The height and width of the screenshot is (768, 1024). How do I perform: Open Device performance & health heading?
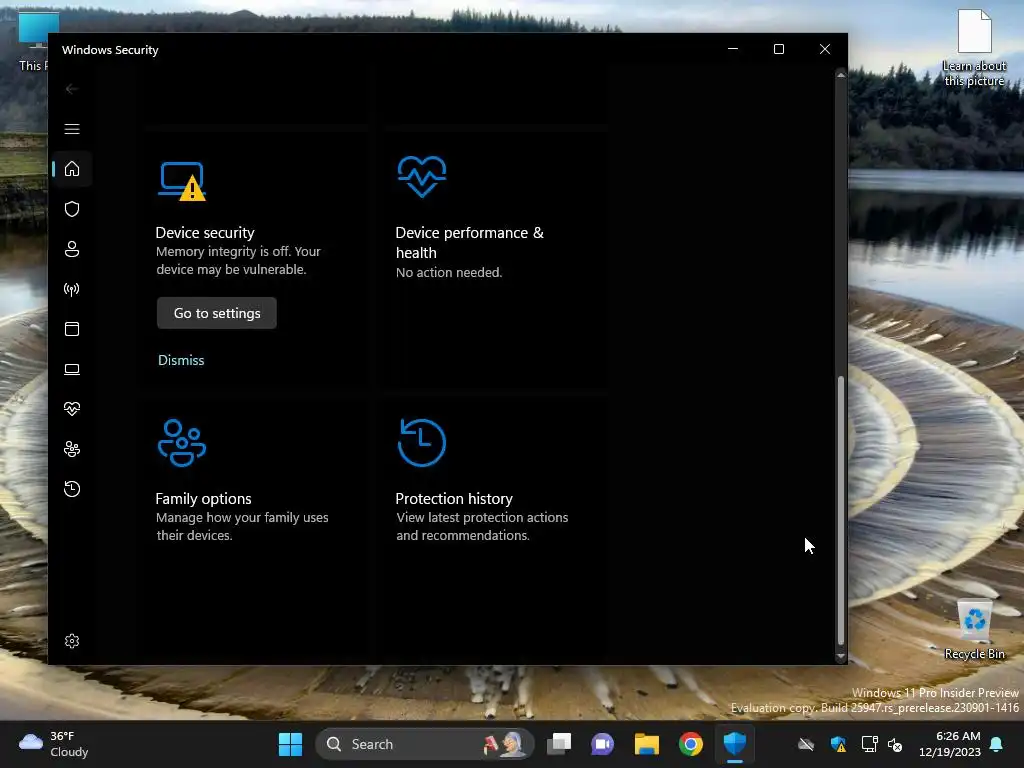point(470,242)
